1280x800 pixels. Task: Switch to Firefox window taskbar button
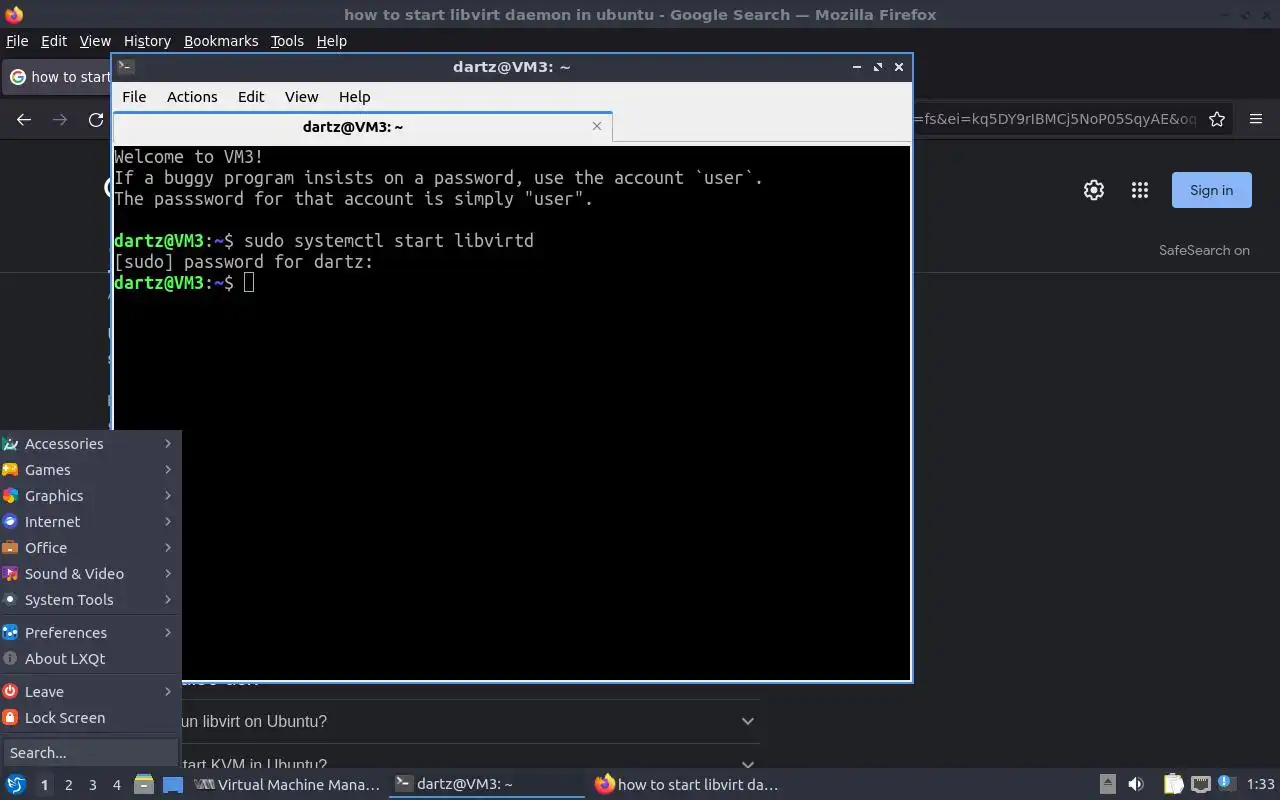pyautogui.click(x=686, y=785)
